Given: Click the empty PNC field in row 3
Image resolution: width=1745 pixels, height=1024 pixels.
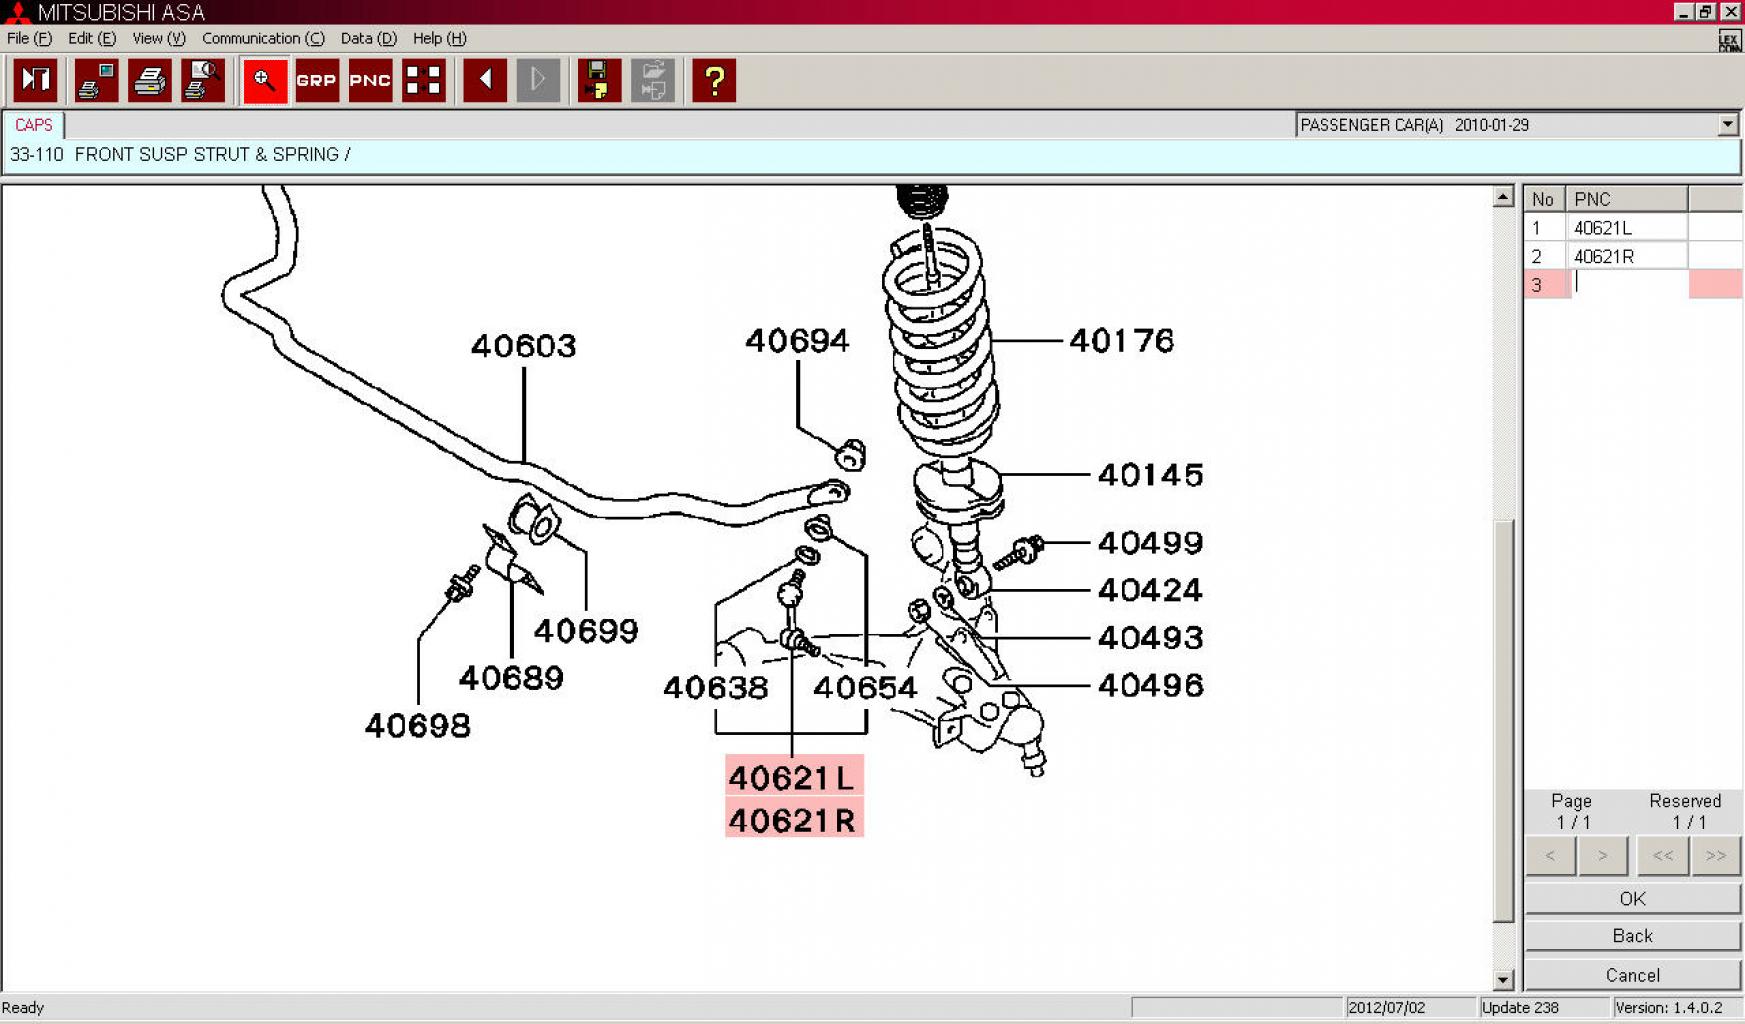Looking at the screenshot, I should (x=1626, y=285).
